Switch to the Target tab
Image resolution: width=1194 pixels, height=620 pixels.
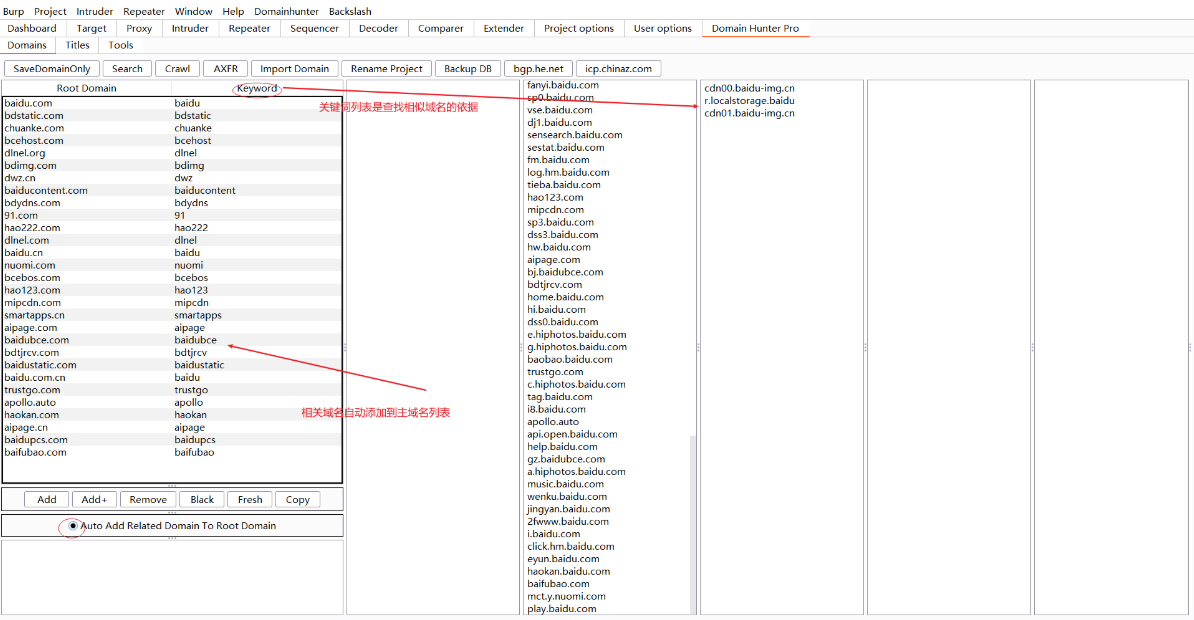[91, 28]
